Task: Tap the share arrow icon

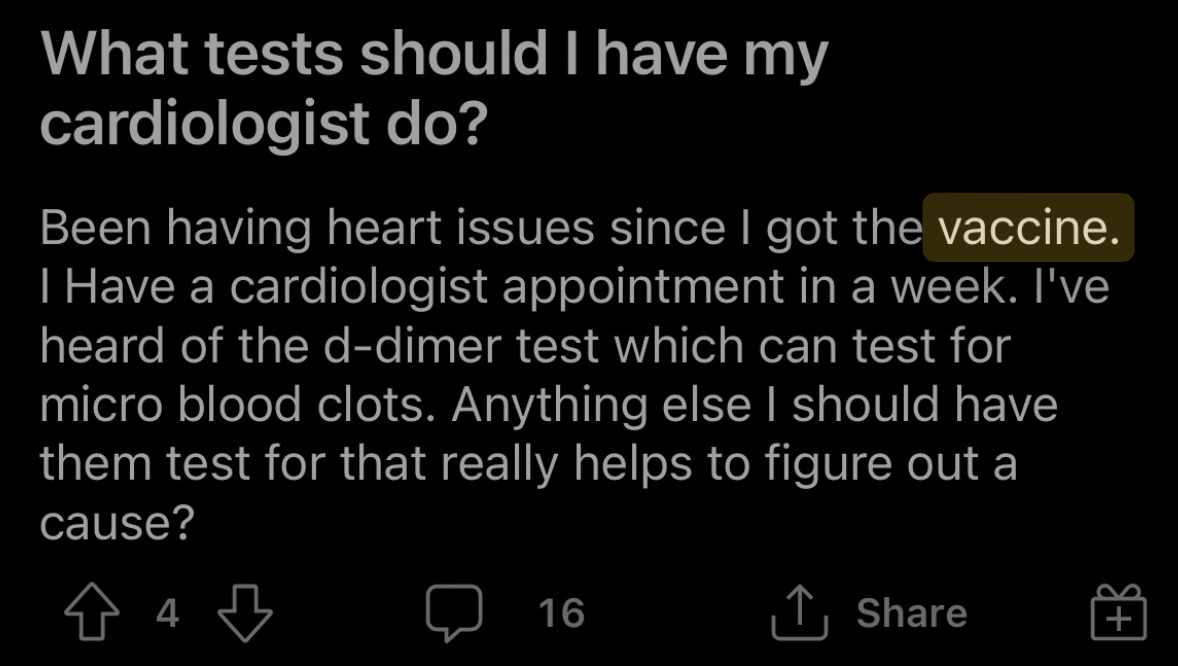Action: tap(799, 613)
